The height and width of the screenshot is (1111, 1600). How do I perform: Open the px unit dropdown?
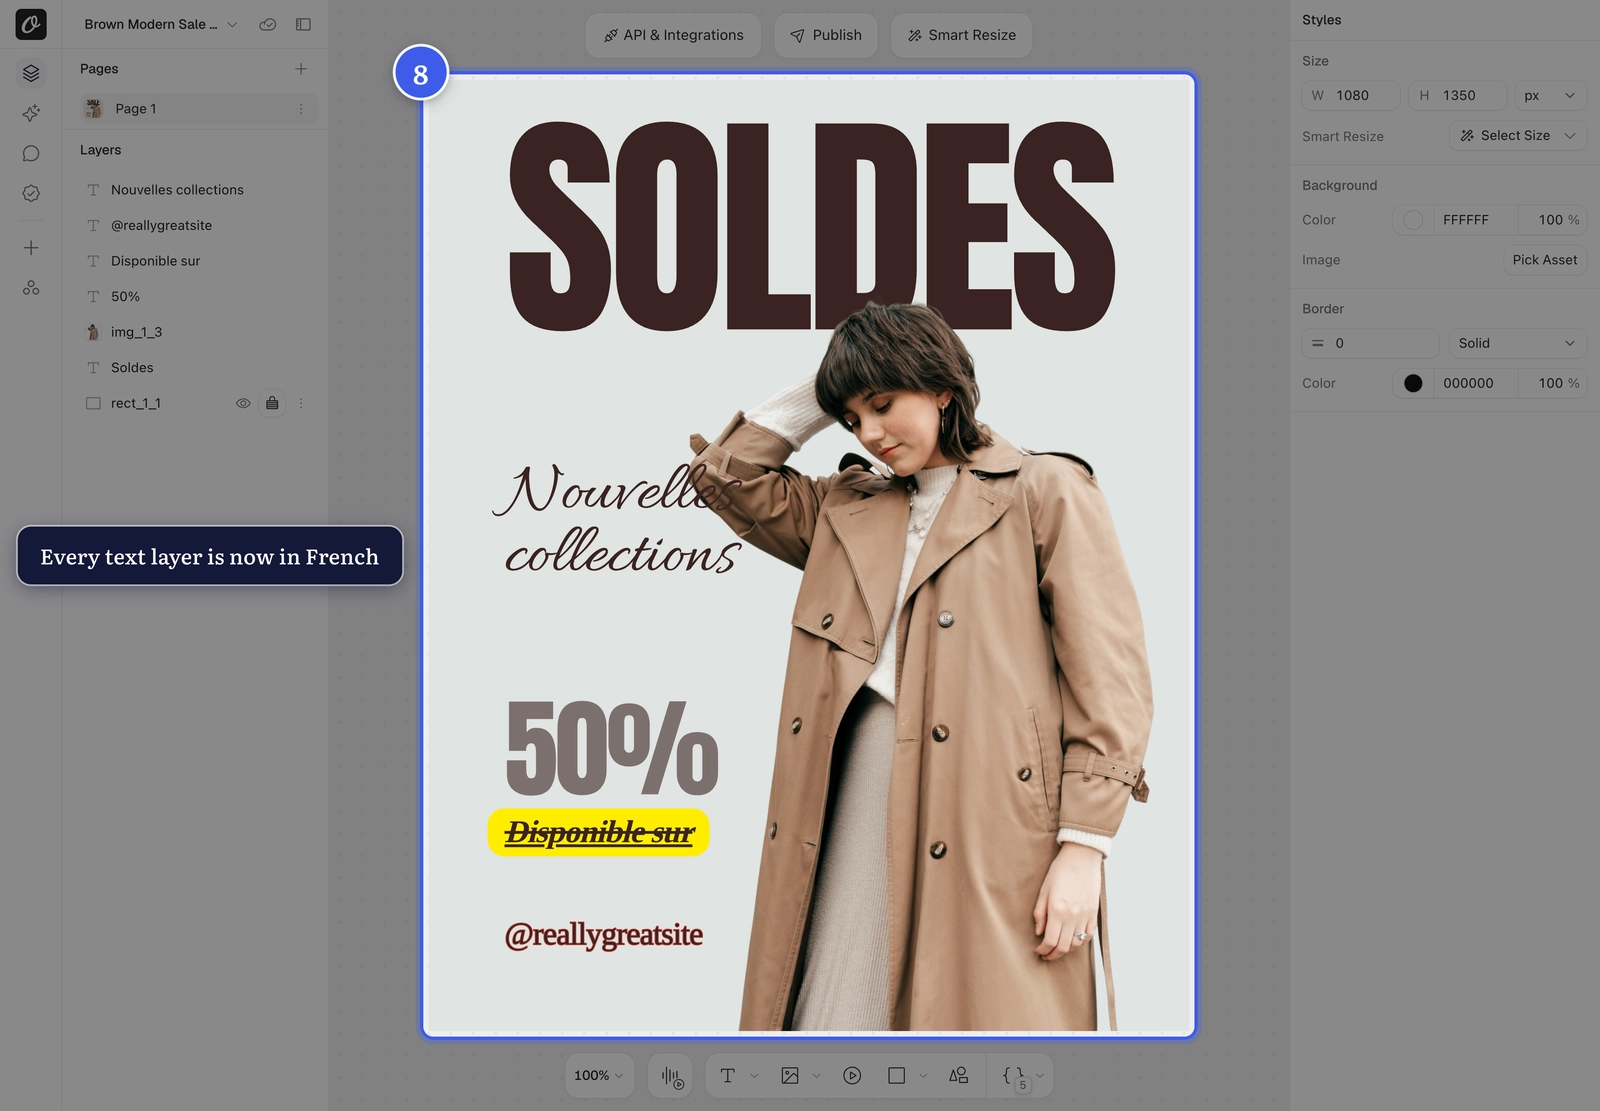[x=1550, y=96]
